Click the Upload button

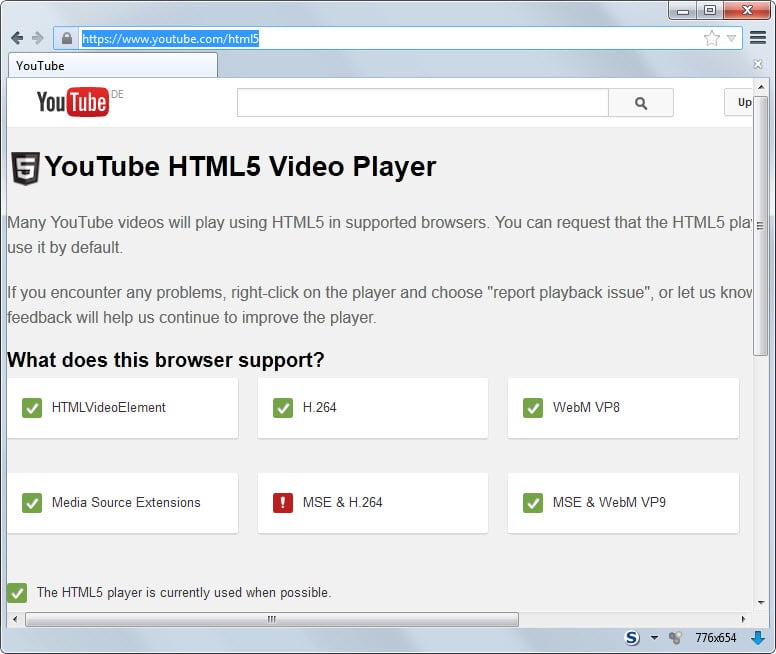[x=739, y=102]
